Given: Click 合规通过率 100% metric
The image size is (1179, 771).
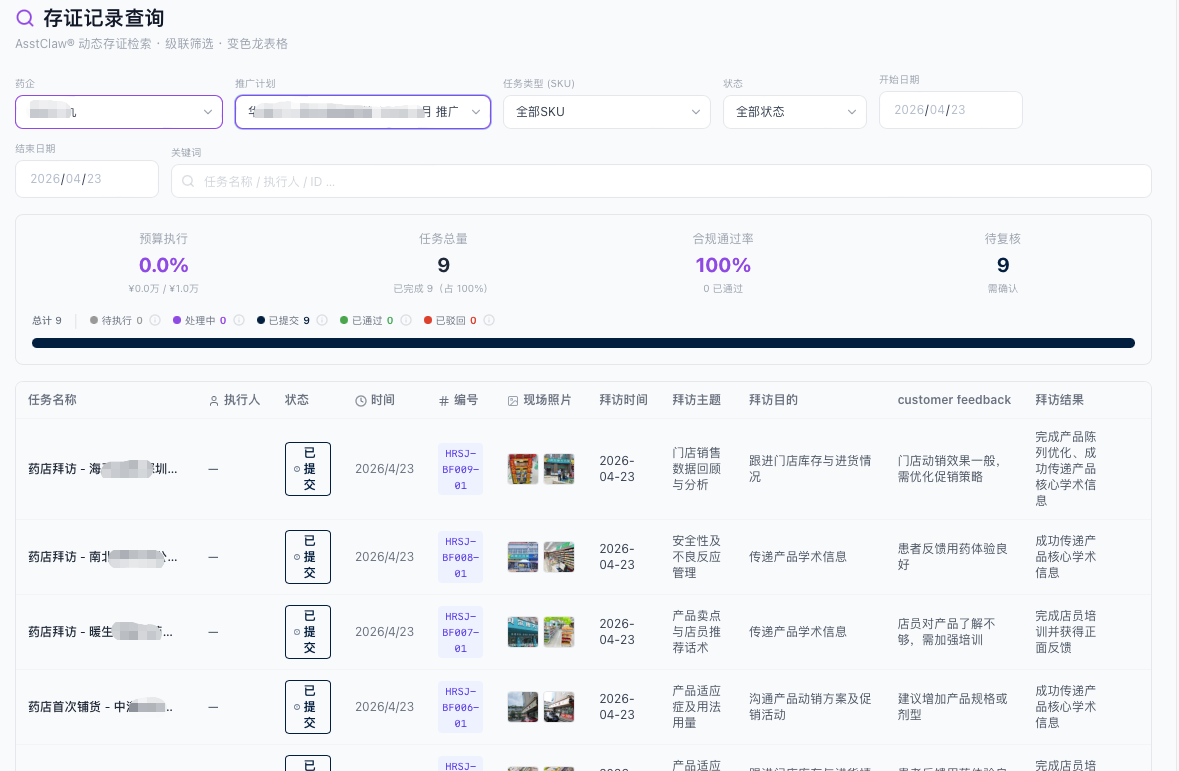Looking at the screenshot, I should pos(723,265).
